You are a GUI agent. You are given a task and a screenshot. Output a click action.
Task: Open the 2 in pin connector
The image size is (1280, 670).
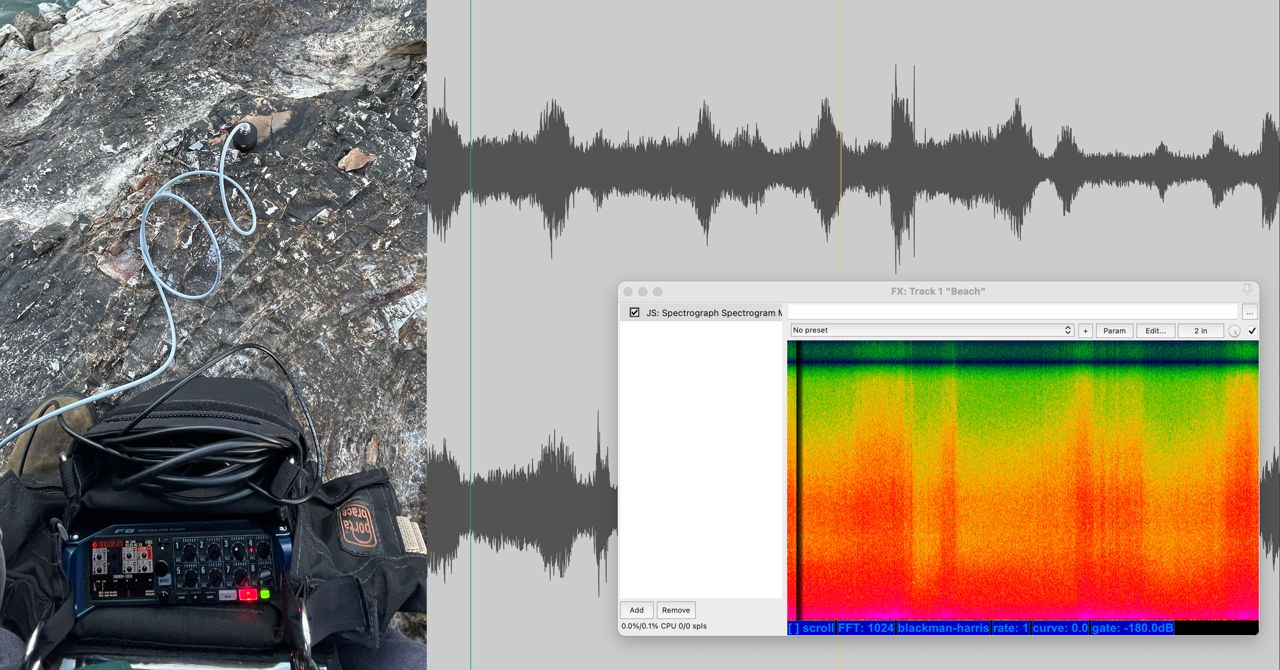click(1200, 330)
